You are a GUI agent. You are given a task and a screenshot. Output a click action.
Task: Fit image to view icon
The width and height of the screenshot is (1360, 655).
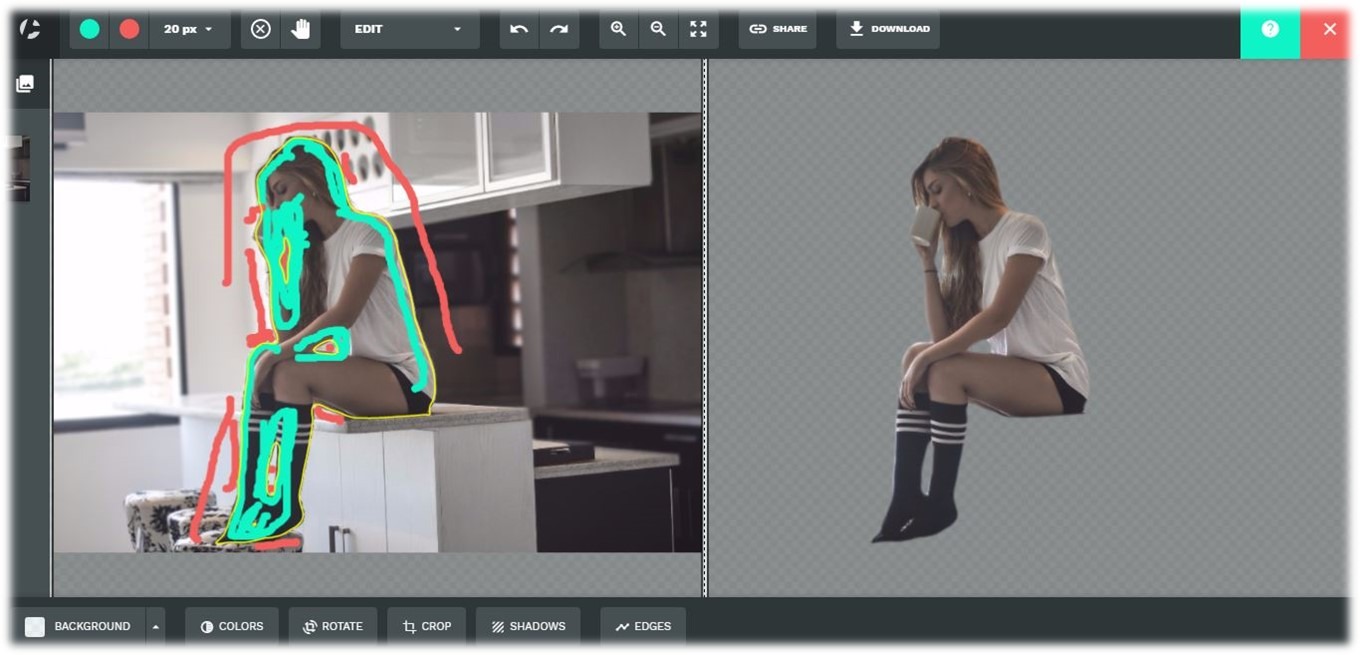(698, 29)
